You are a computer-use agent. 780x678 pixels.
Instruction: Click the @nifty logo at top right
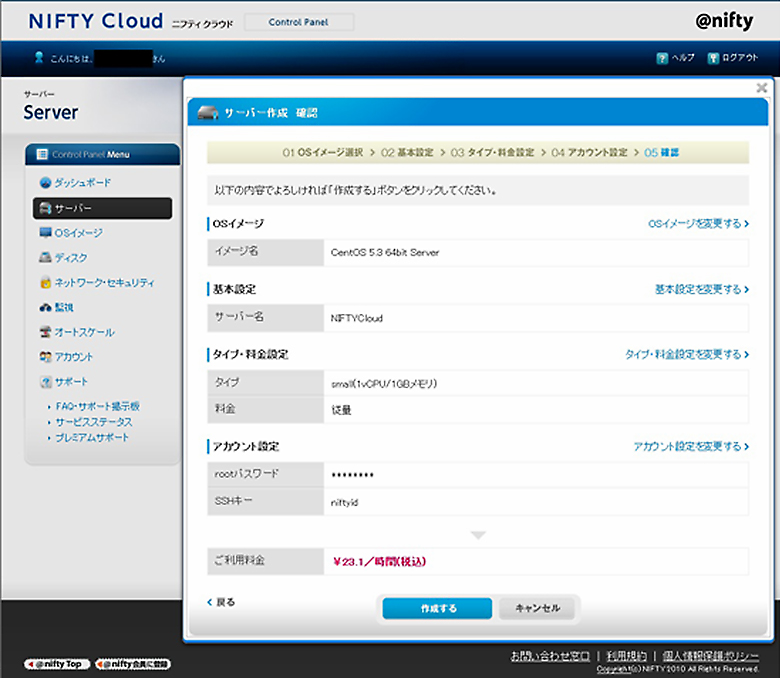point(724,21)
